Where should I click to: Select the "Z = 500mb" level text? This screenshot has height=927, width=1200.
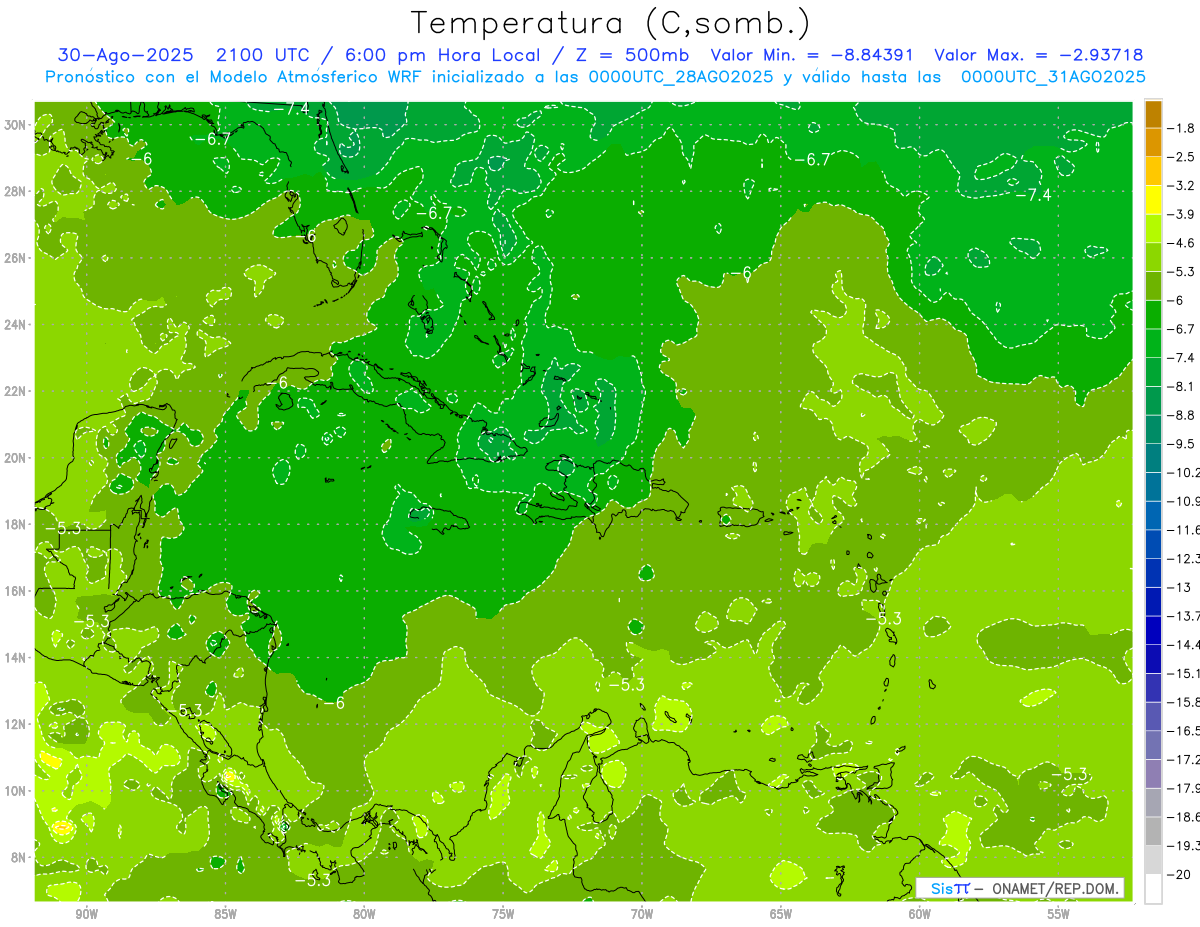(628, 55)
